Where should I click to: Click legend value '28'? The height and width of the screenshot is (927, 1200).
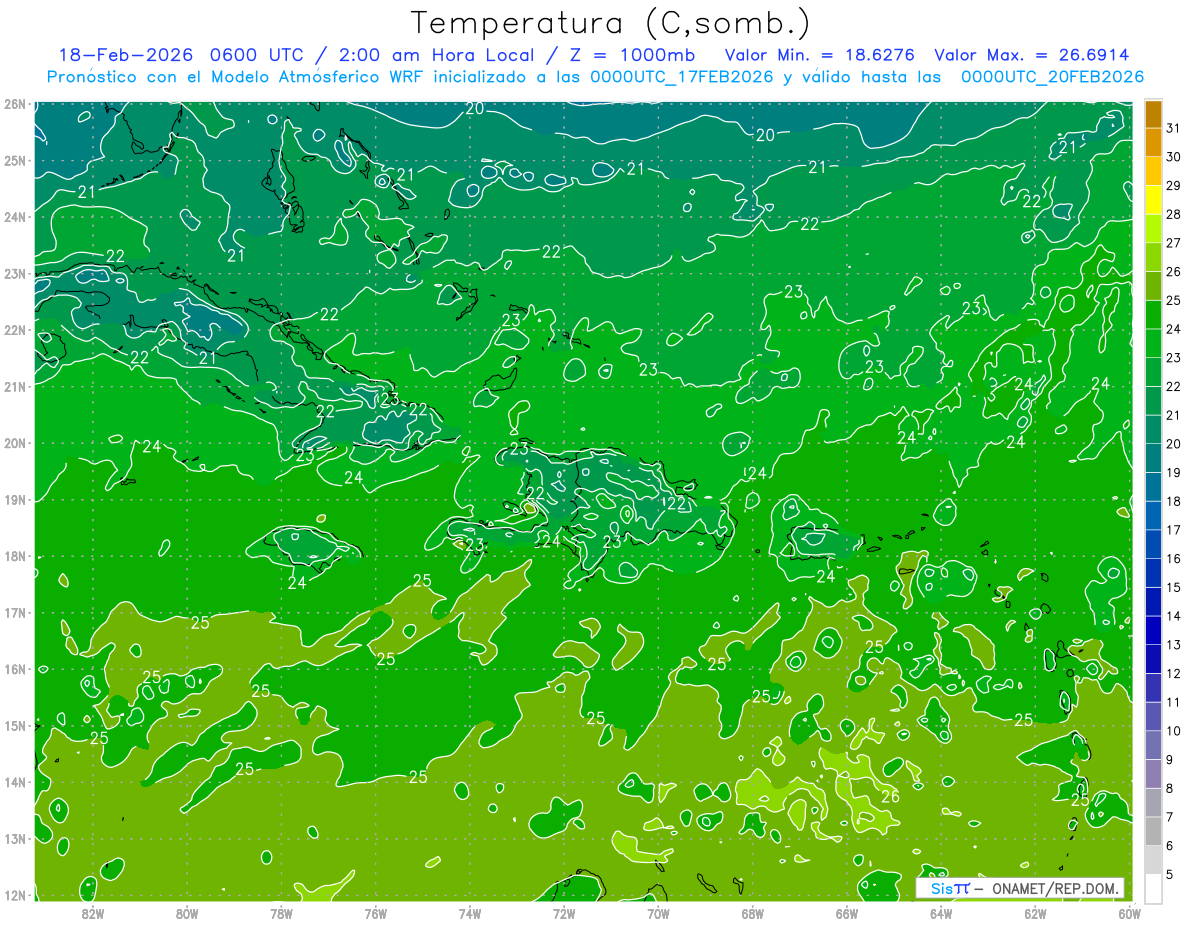tap(1174, 214)
